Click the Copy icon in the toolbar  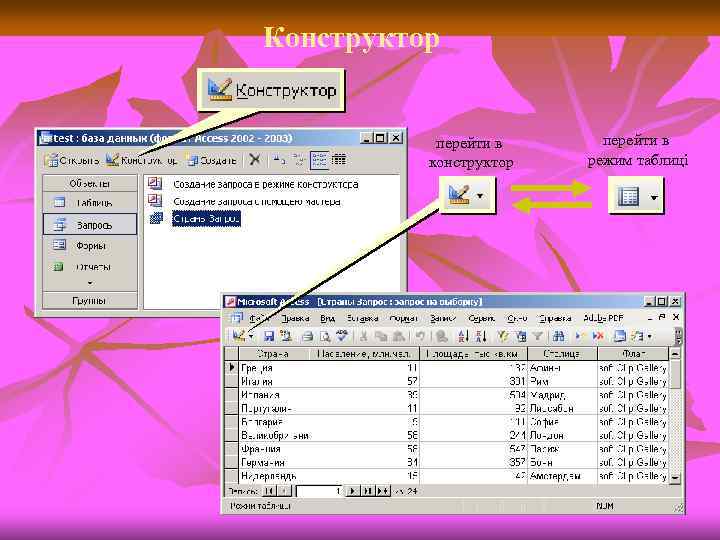381,336
